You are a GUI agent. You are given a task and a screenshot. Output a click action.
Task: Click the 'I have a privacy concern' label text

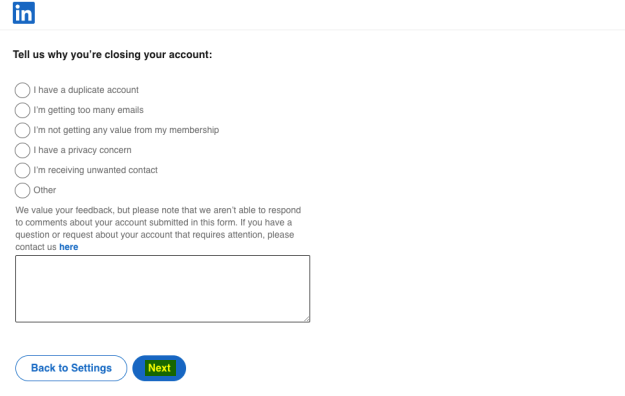pyautogui.click(x=83, y=150)
